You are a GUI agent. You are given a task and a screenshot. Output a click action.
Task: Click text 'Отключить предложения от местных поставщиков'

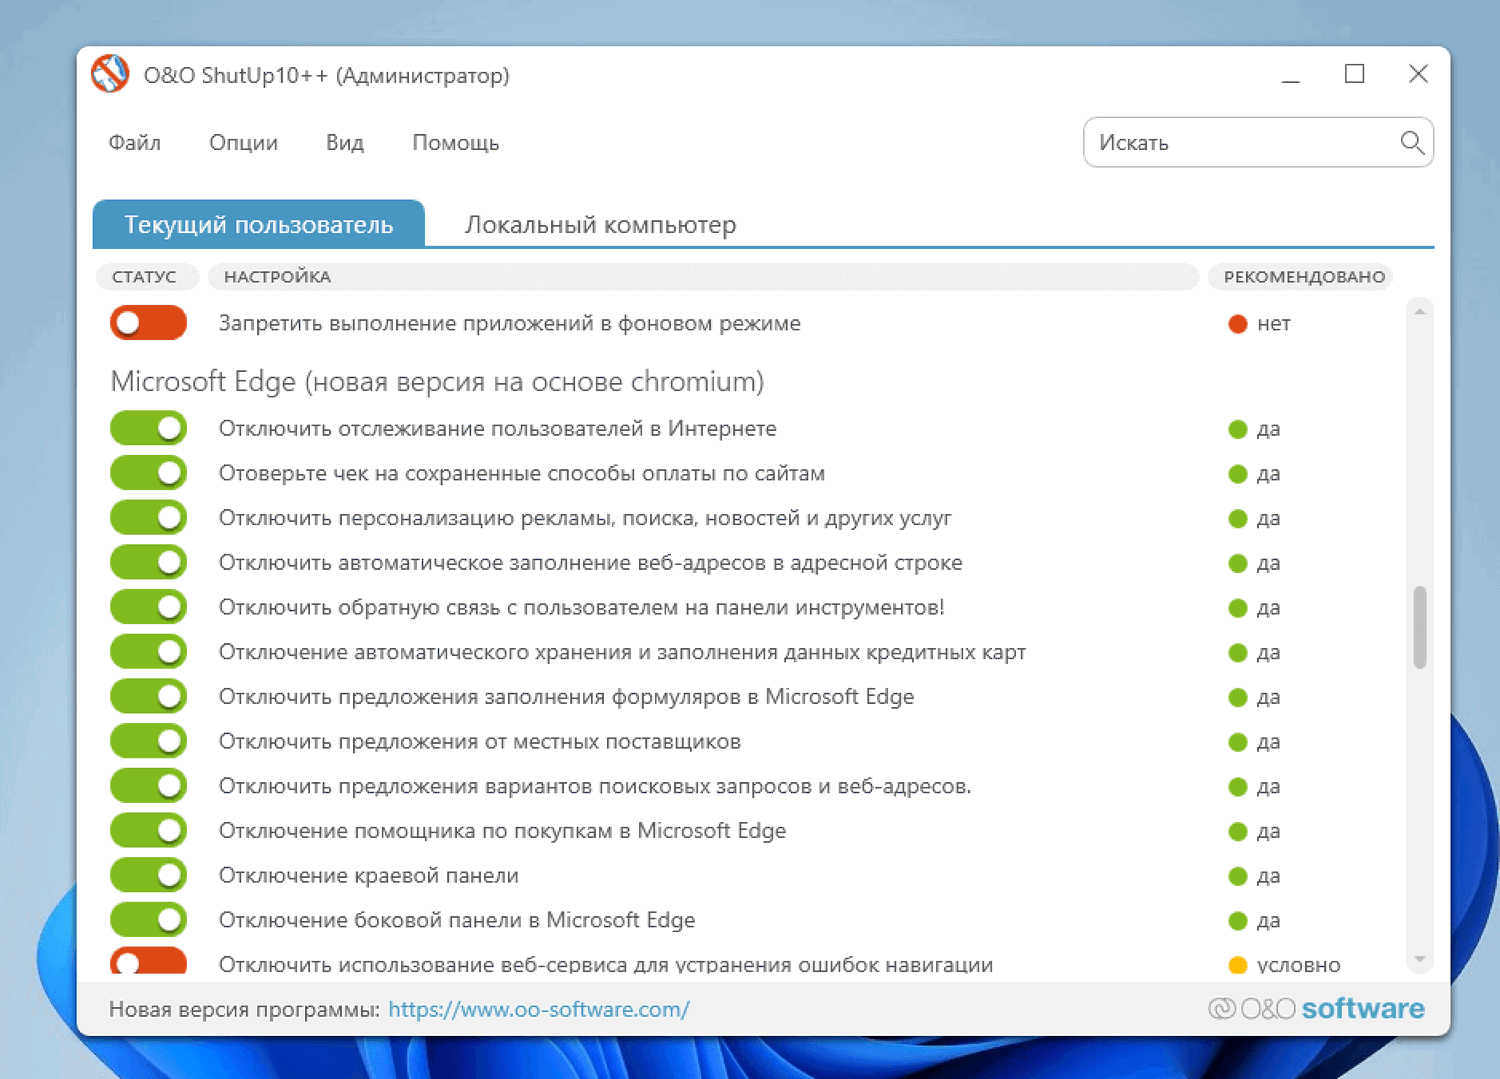click(480, 741)
